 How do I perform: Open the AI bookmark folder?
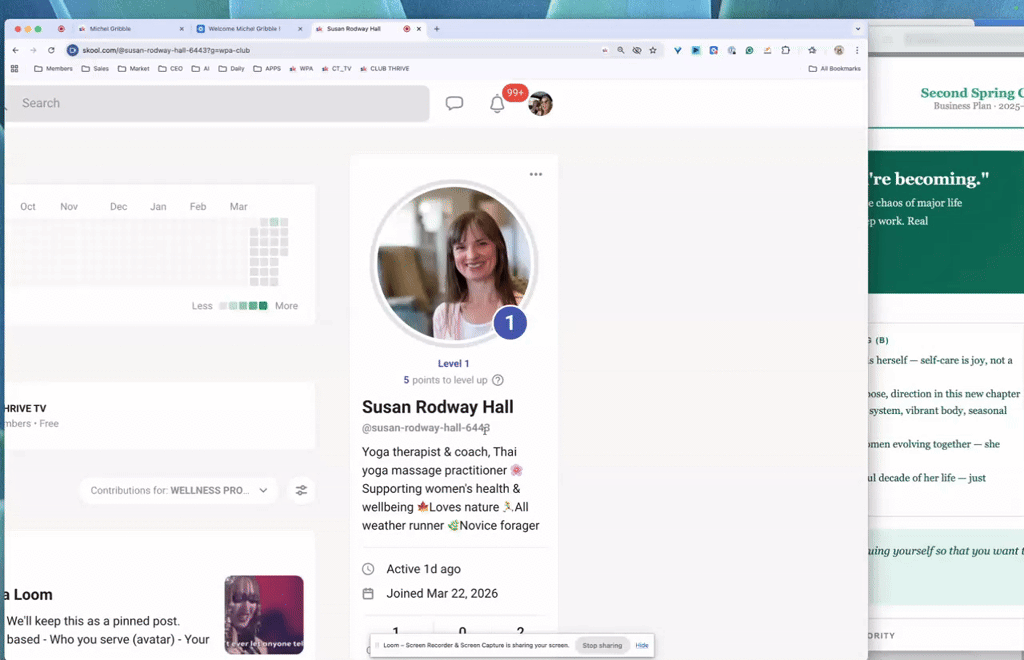200,69
